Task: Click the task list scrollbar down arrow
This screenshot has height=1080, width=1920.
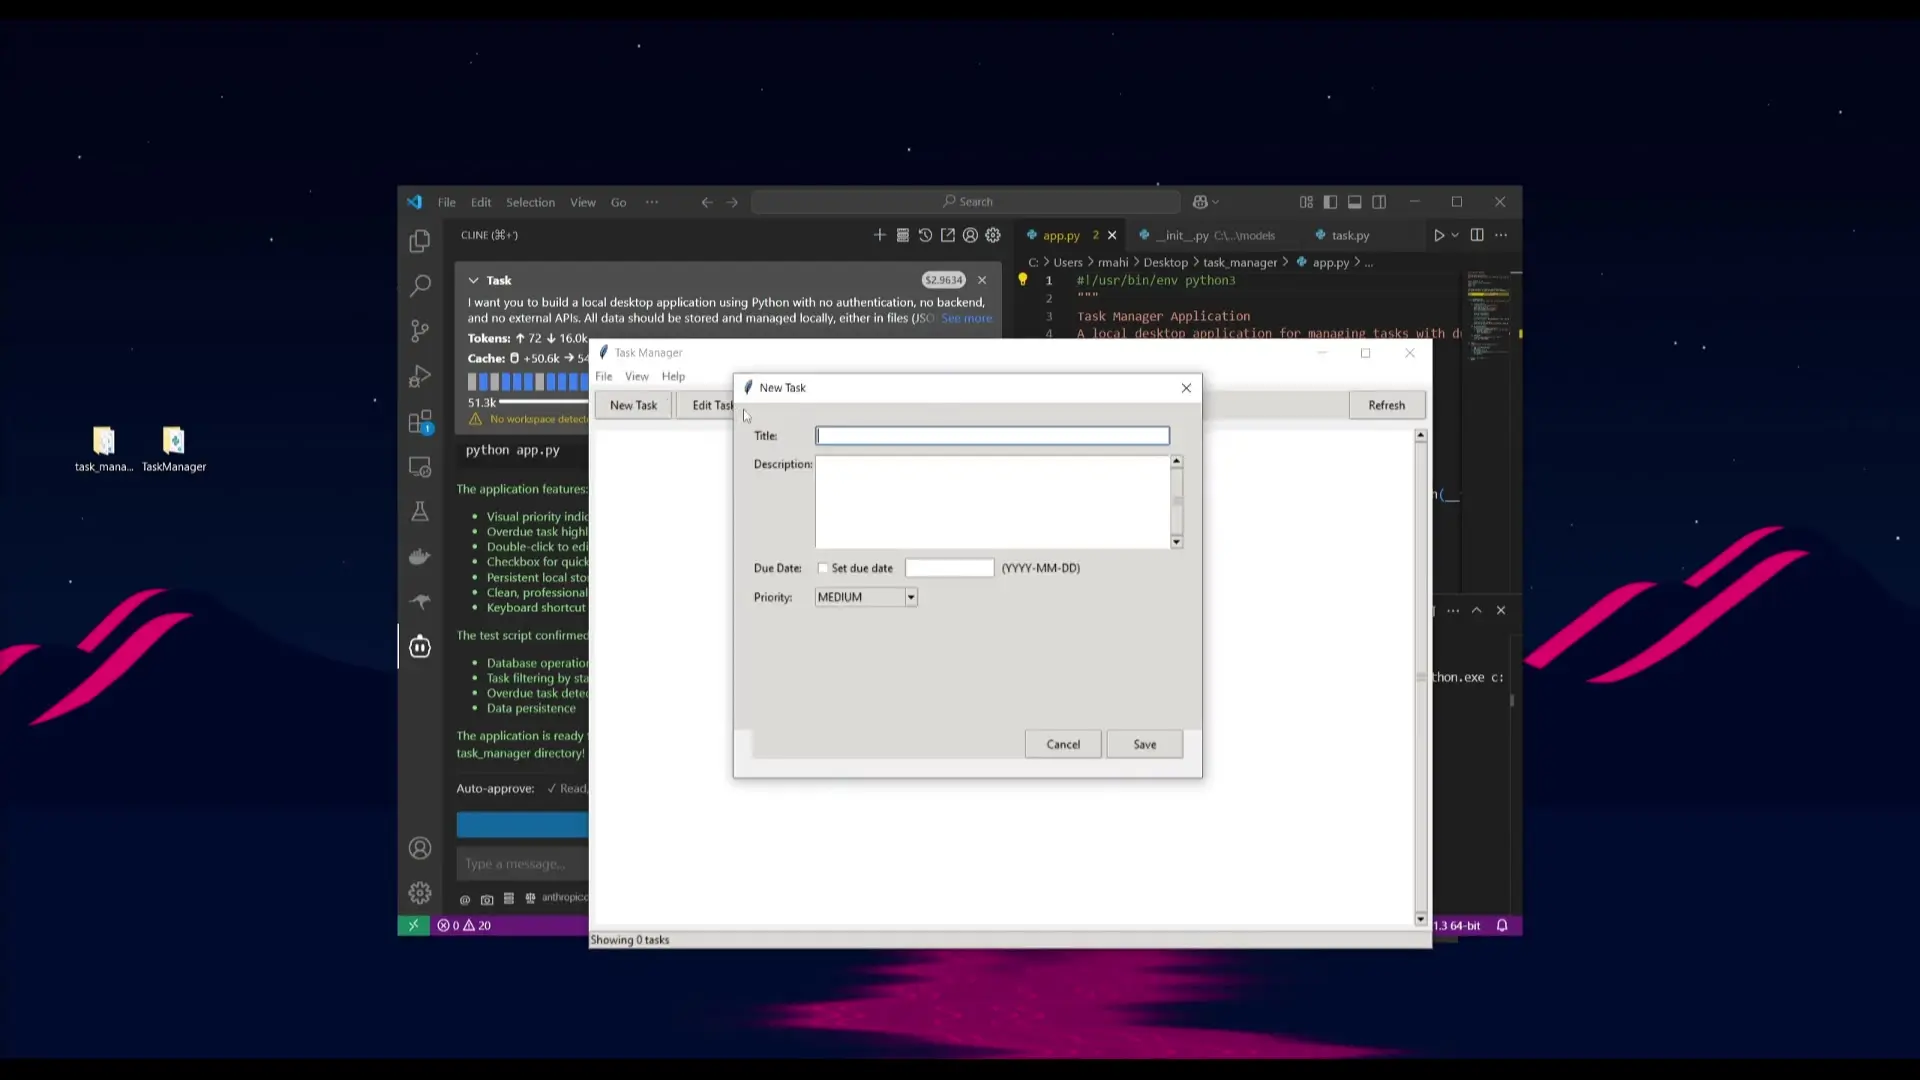Action: click(x=1420, y=919)
